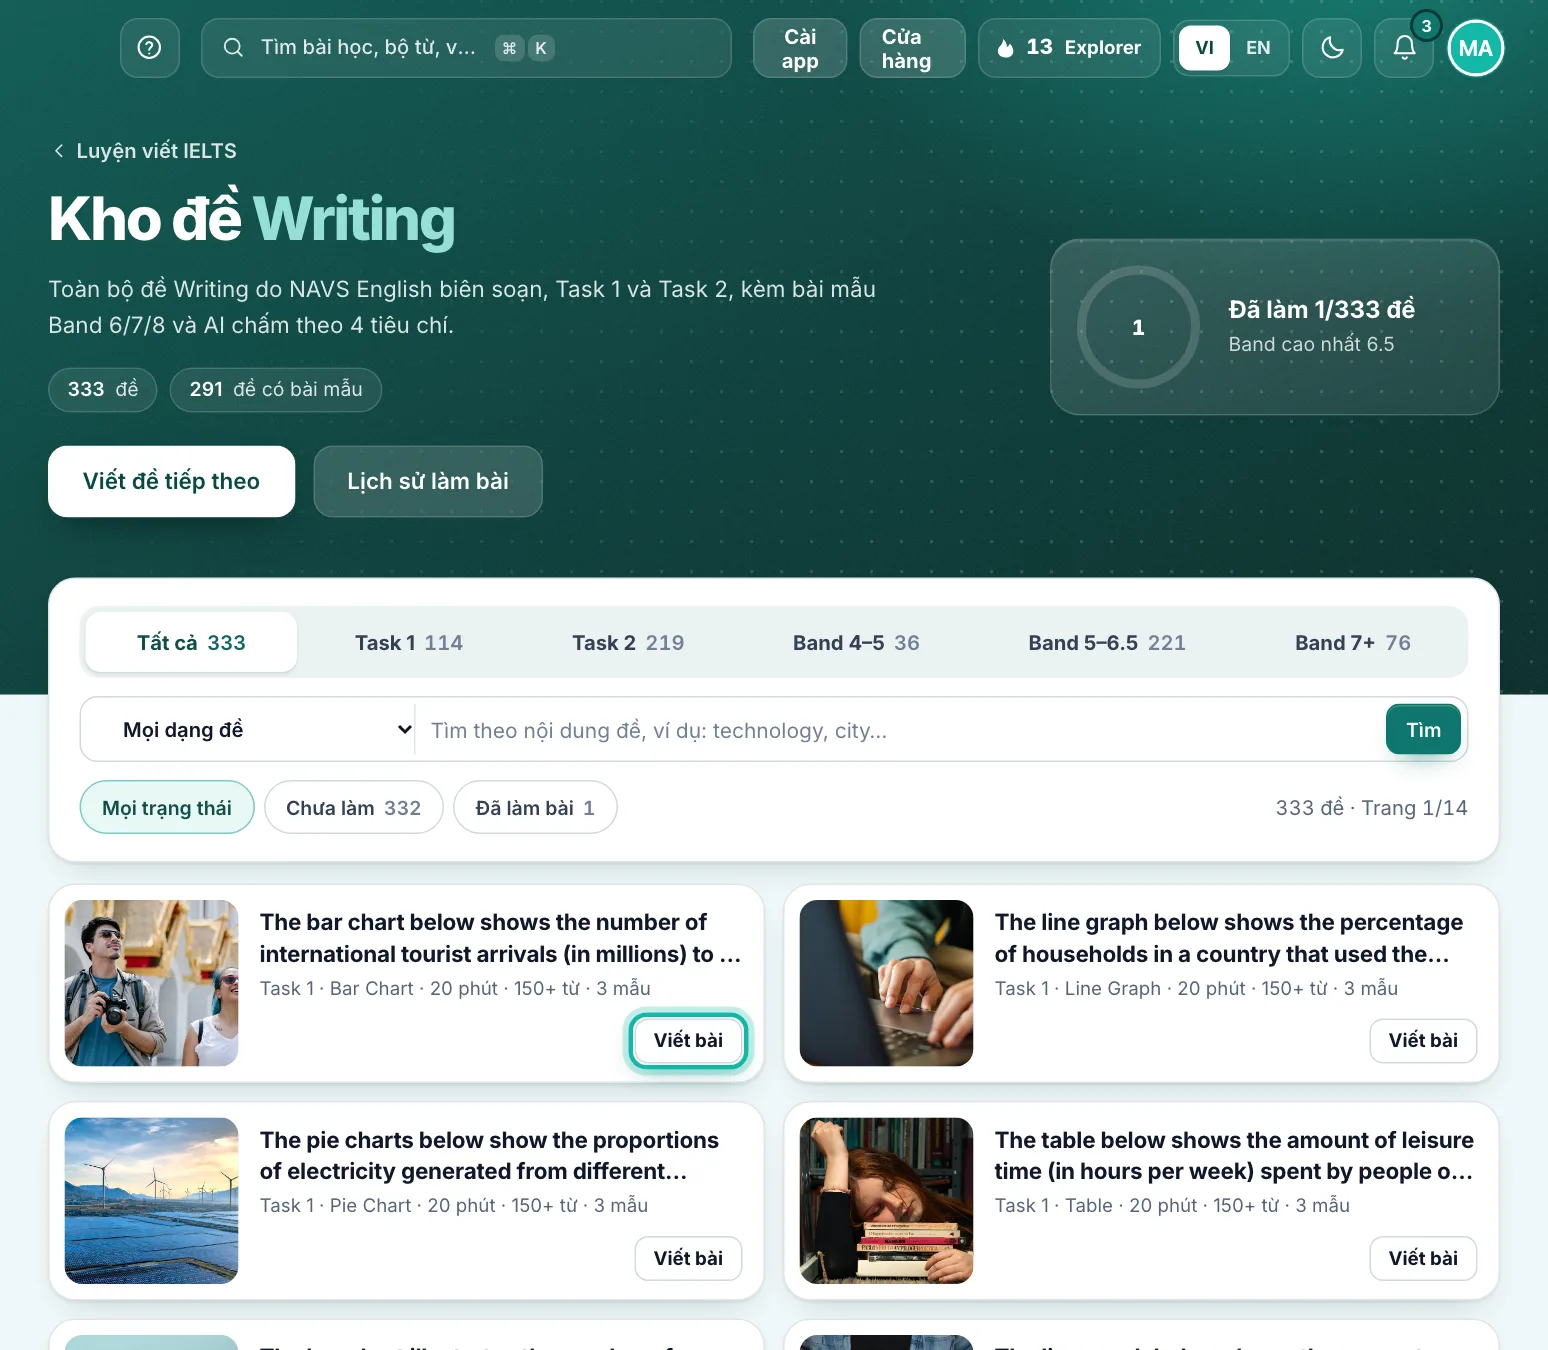Viewport: 1548px width, 1350px height.
Task: Open the laptop hands thumbnail
Action: pos(886,983)
